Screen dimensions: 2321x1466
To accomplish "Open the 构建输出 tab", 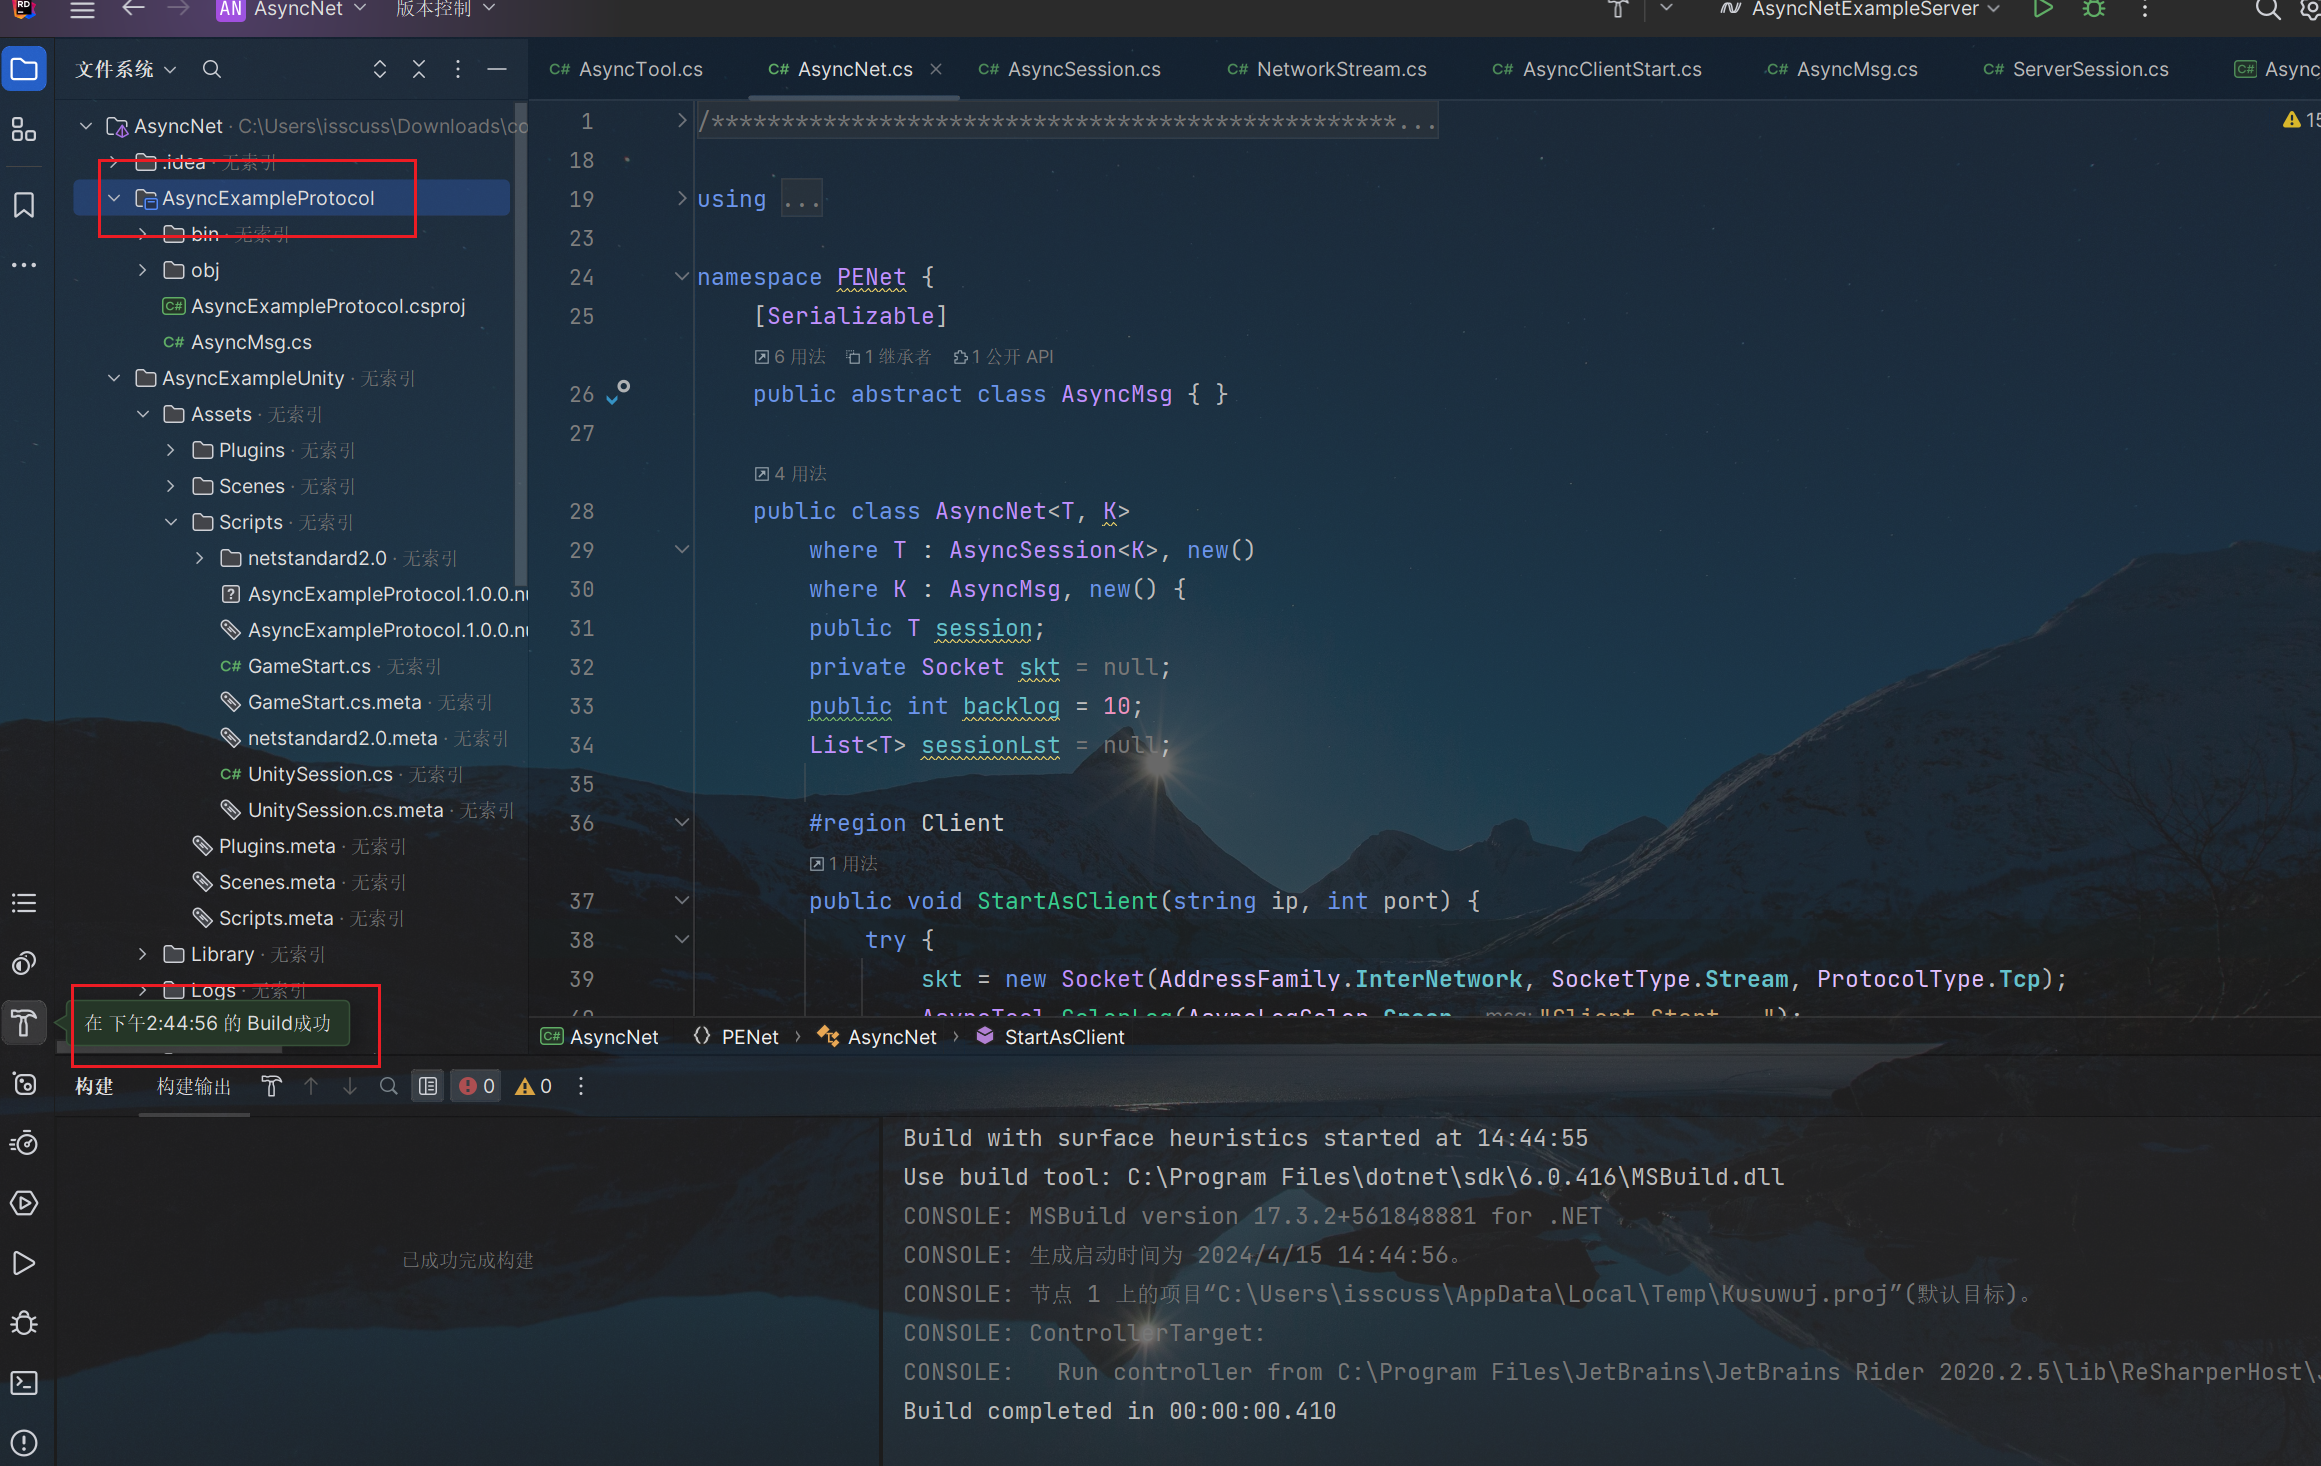I will (x=194, y=1086).
